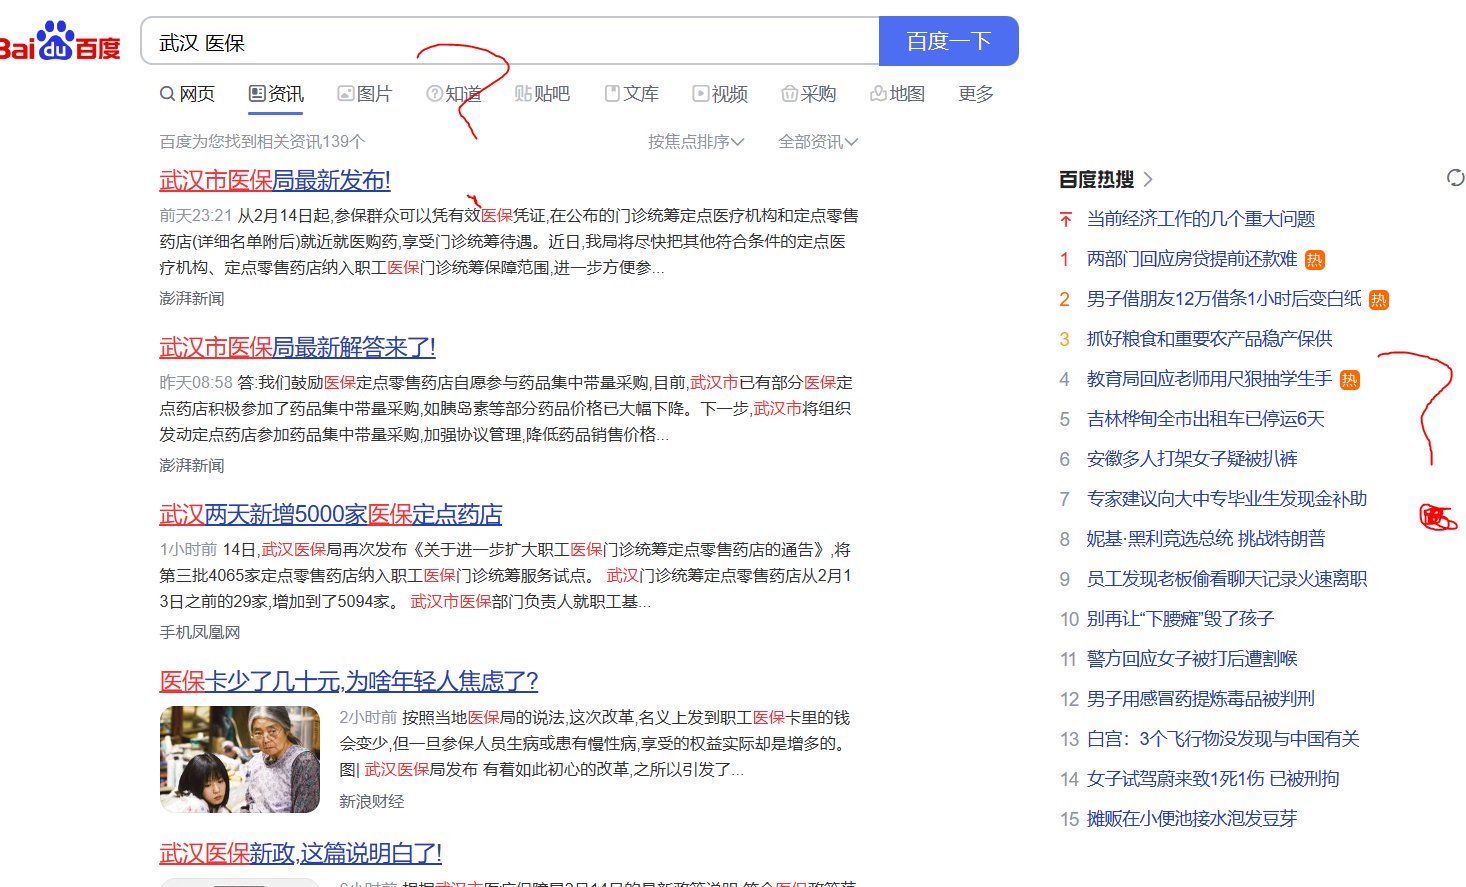Open the 图片 tab
Viewport: 1466px width, 887px height.
click(364, 94)
